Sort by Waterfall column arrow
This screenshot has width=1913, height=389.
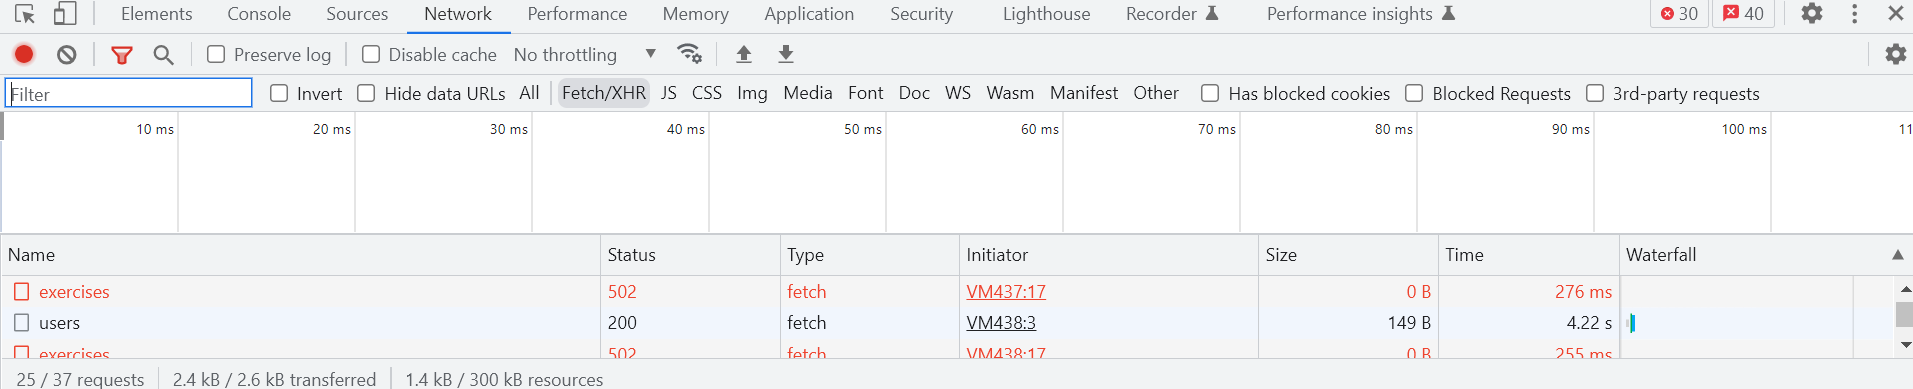pyautogui.click(x=1897, y=255)
